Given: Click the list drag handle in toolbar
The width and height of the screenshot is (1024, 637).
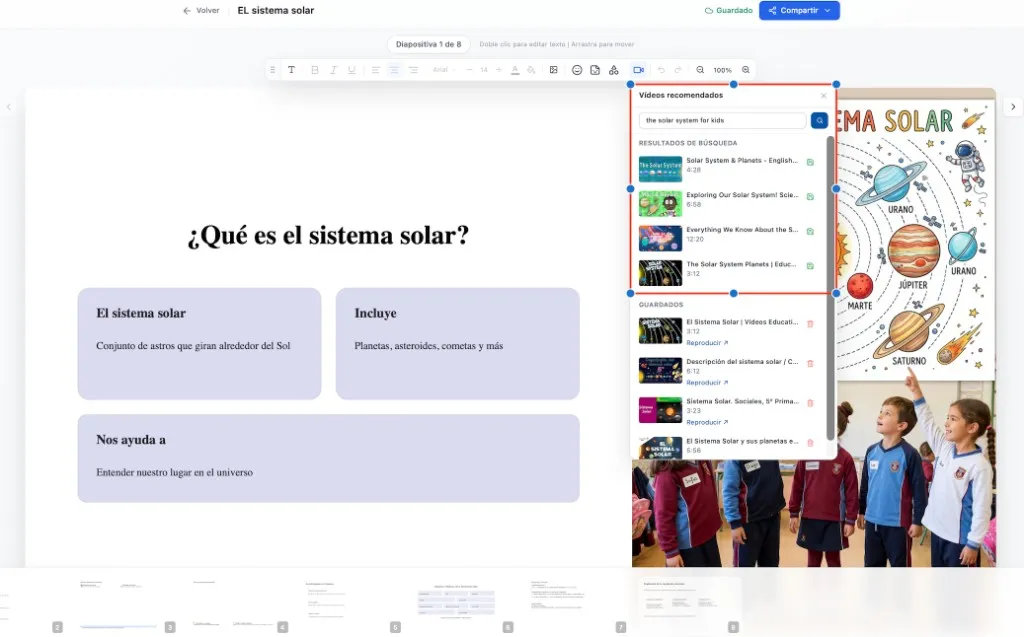Looking at the screenshot, I should [x=272, y=70].
